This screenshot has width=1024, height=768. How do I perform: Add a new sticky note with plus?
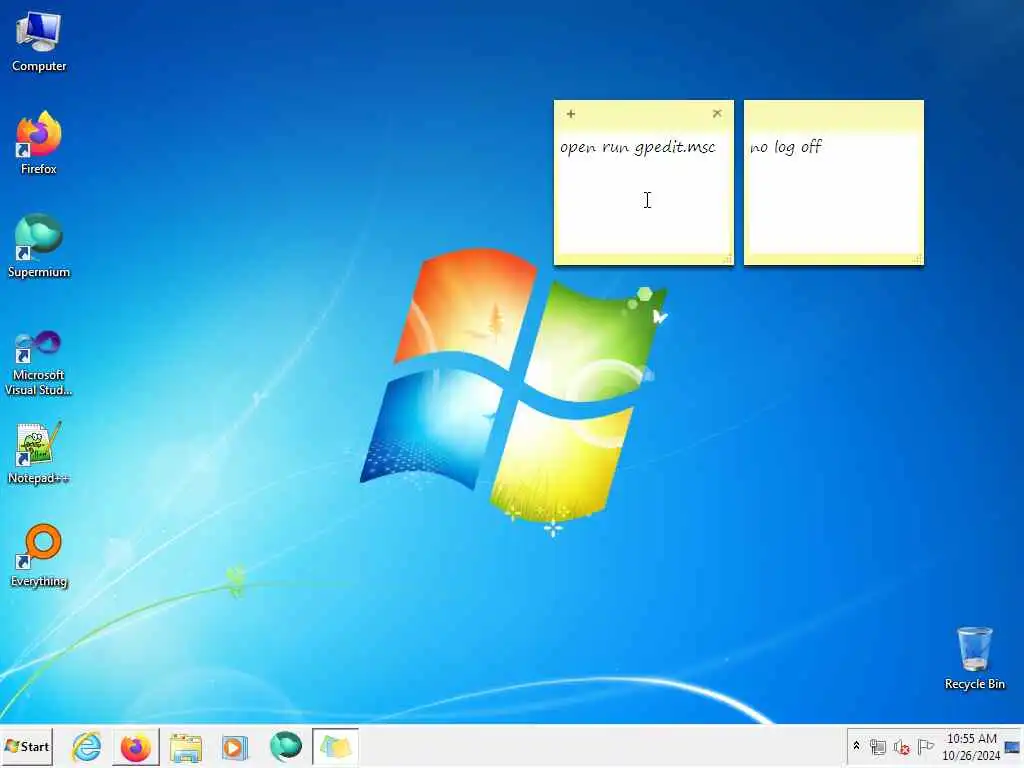571,114
